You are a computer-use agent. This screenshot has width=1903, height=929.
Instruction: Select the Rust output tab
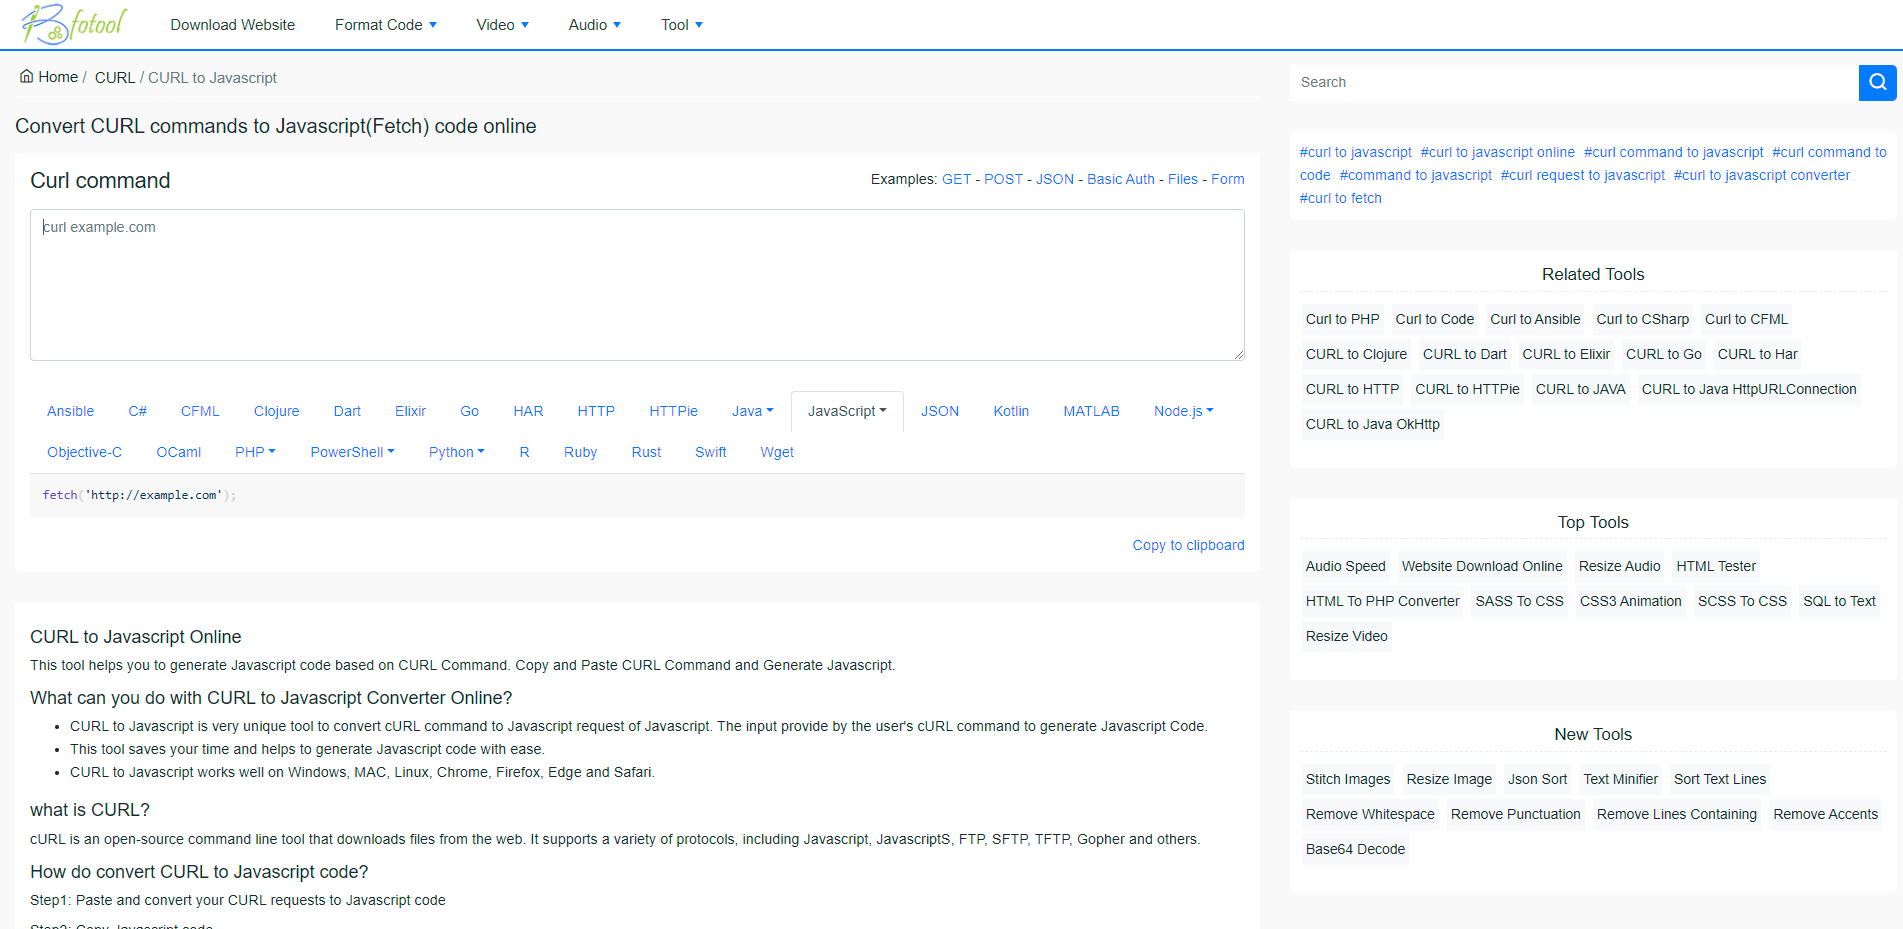646,452
